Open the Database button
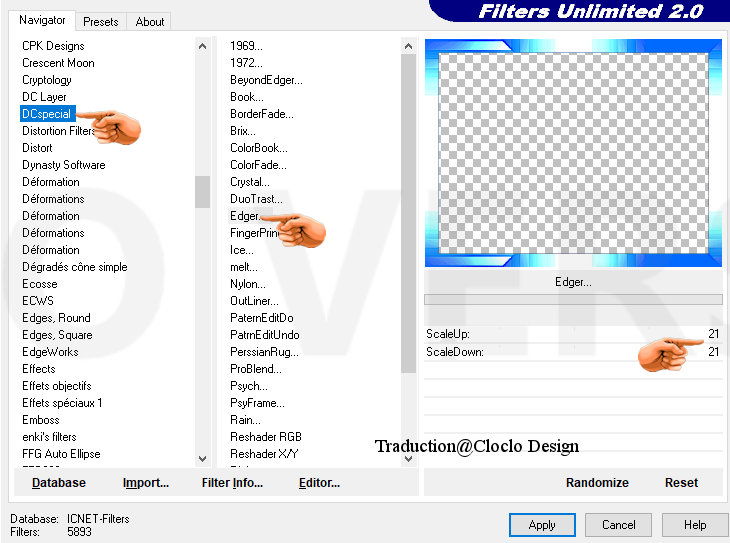The width and height of the screenshot is (730, 543). coord(59,482)
